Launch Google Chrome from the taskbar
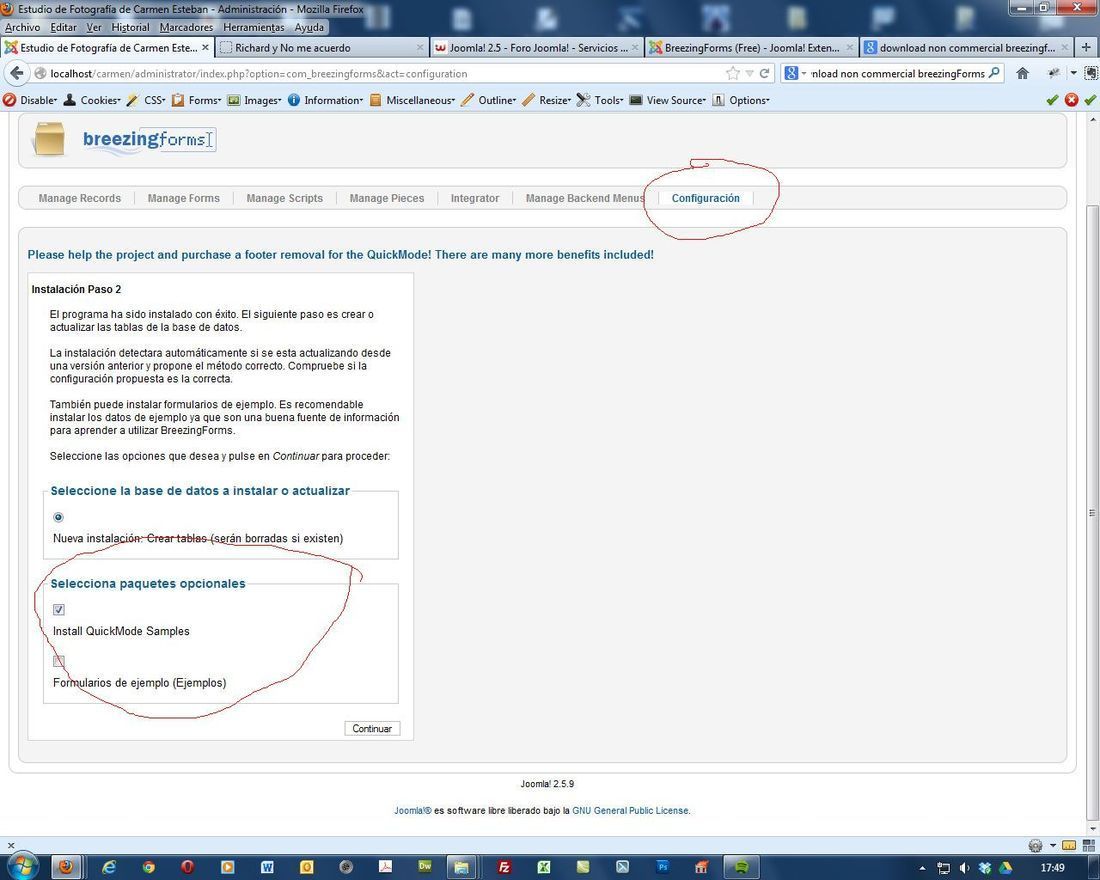Image resolution: width=1100 pixels, height=880 pixels. (x=148, y=867)
